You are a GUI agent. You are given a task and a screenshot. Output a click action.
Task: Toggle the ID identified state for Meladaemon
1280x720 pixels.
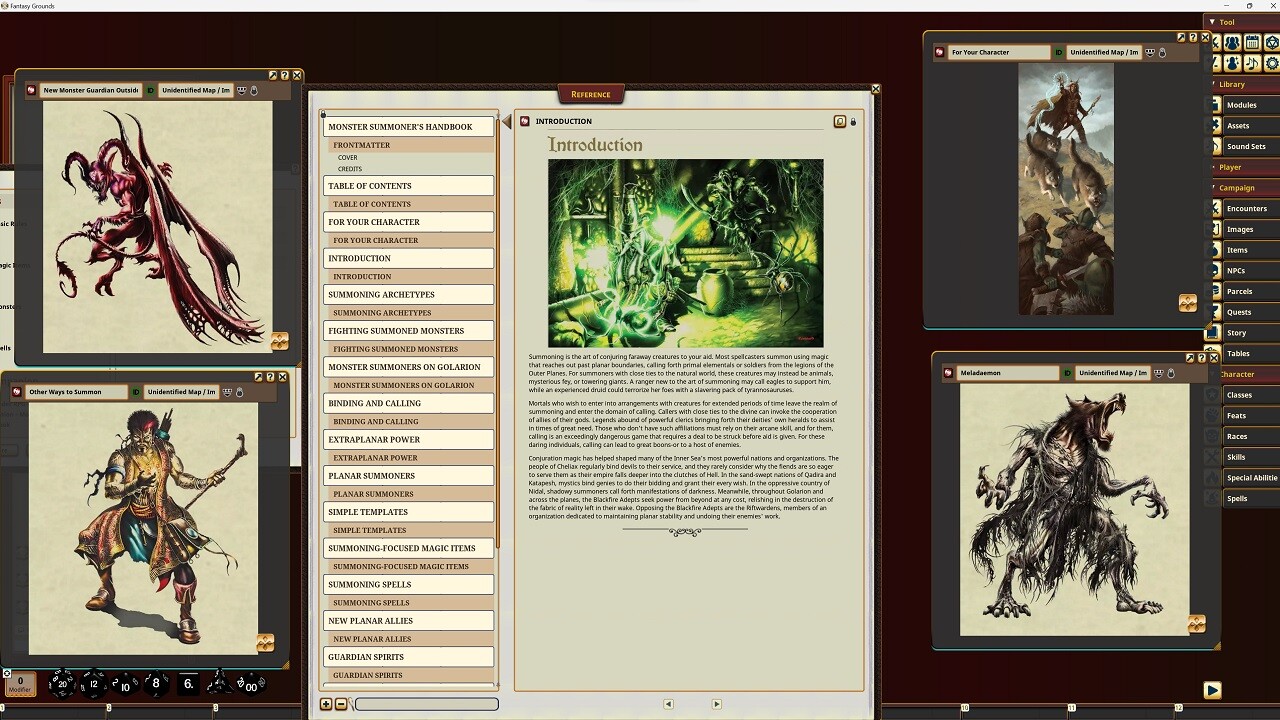click(1068, 373)
